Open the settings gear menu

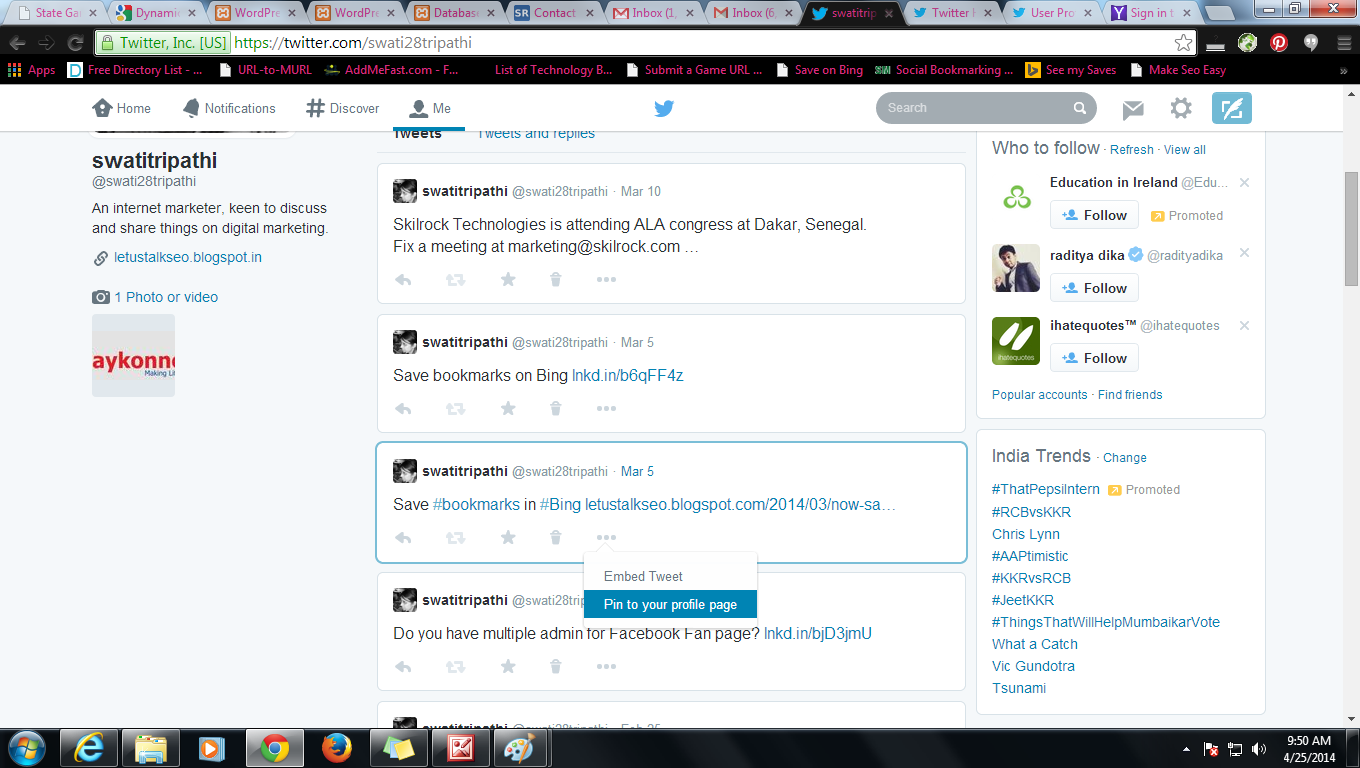click(x=1181, y=108)
